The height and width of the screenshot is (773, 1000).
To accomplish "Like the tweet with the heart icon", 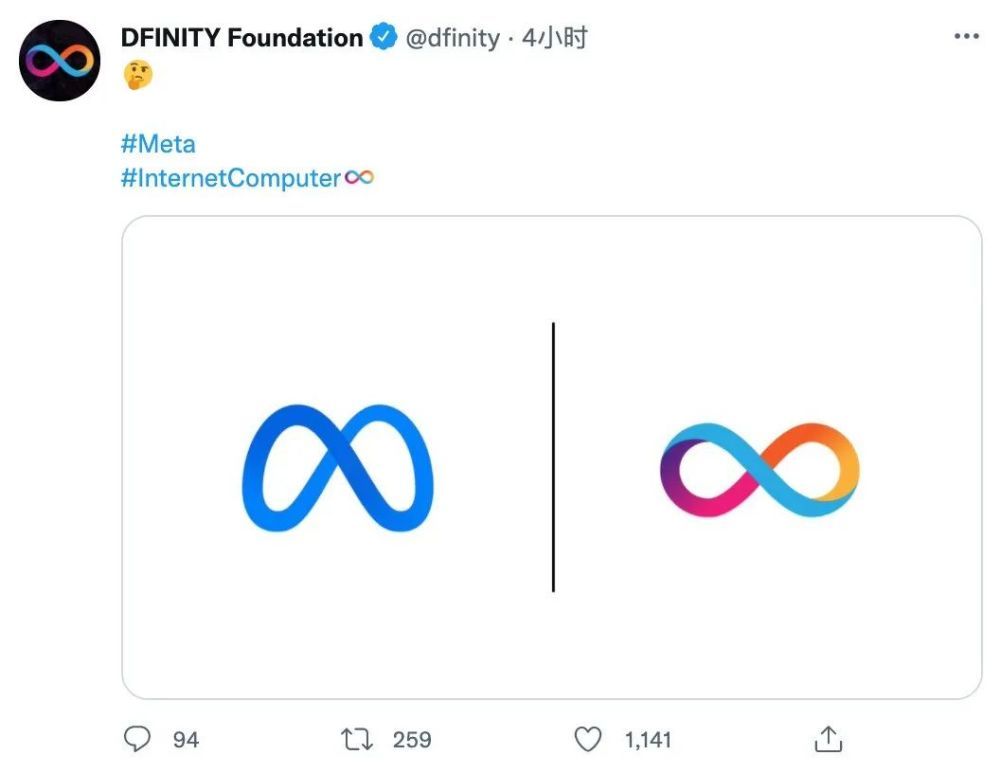I will [589, 739].
